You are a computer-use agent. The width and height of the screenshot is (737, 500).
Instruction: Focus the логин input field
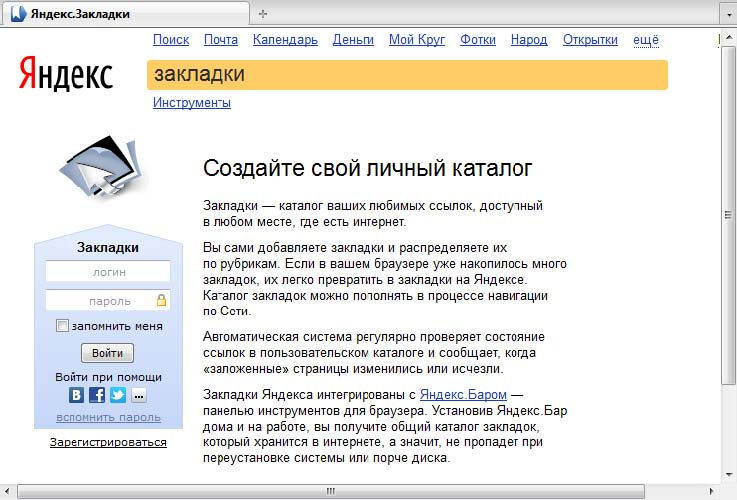point(108,271)
